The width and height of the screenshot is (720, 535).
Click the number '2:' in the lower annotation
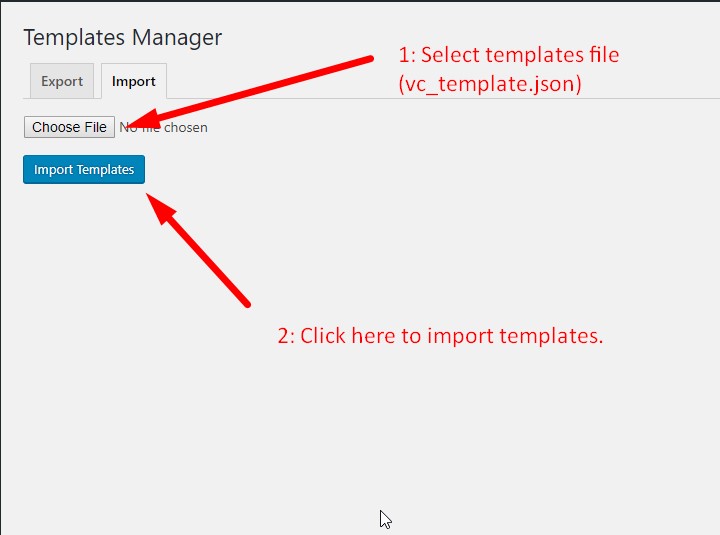click(x=286, y=336)
